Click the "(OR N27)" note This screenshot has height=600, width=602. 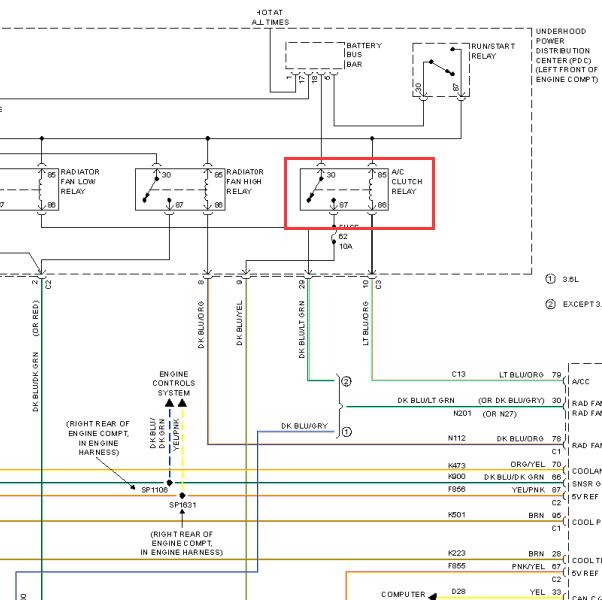click(499, 414)
